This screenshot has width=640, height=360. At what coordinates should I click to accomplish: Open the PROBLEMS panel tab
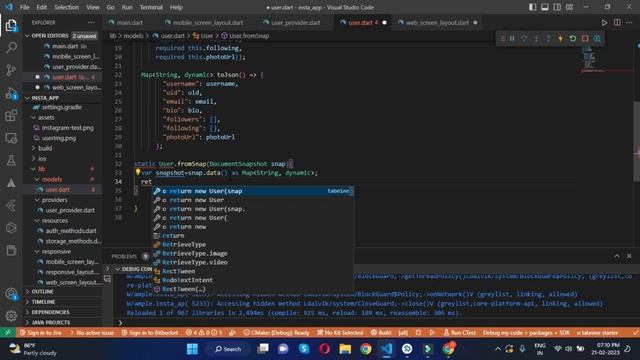click(x=124, y=256)
